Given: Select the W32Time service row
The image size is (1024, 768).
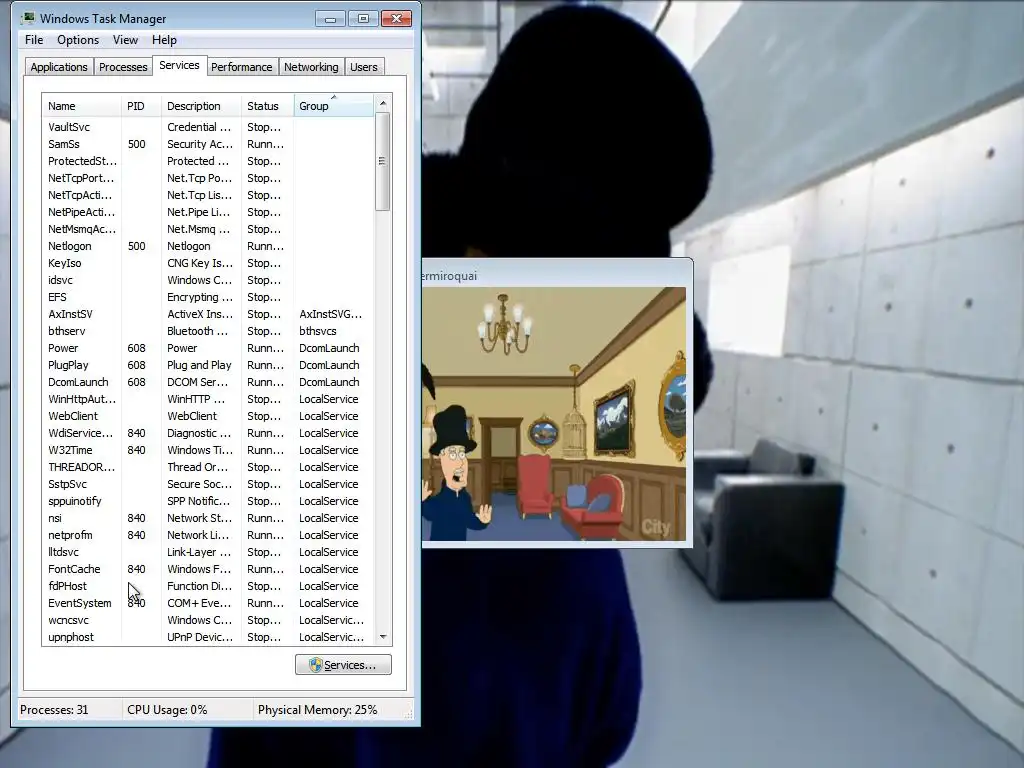Looking at the screenshot, I should (x=208, y=449).
